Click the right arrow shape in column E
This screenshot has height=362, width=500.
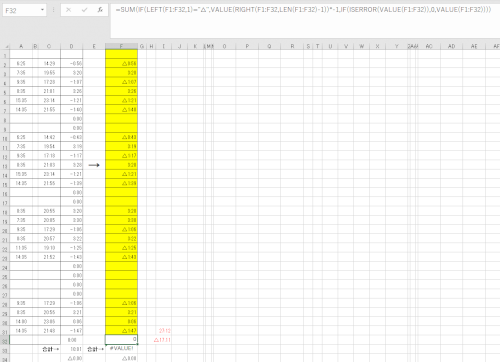pos(94,165)
